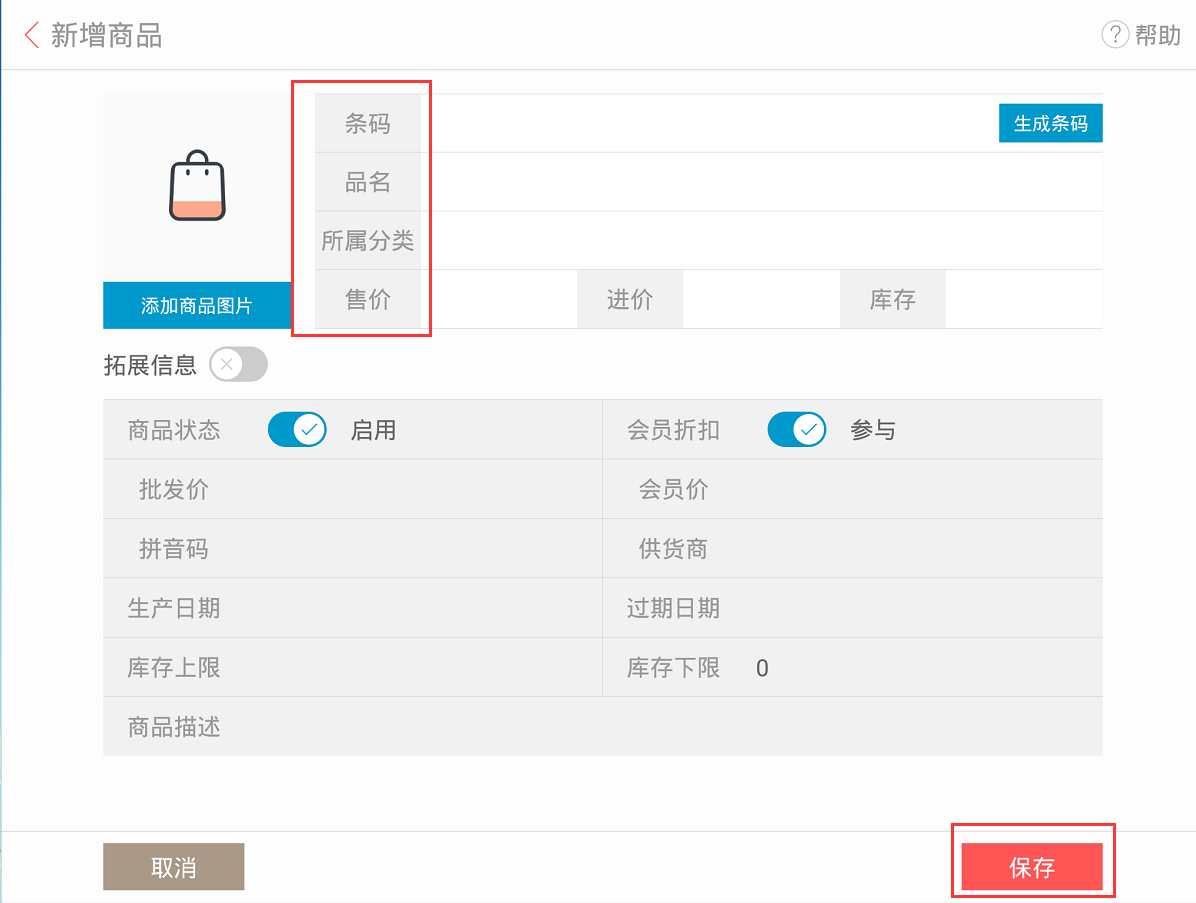
Task: Disable the 商品状态 启用 toggle
Action: (x=297, y=430)
